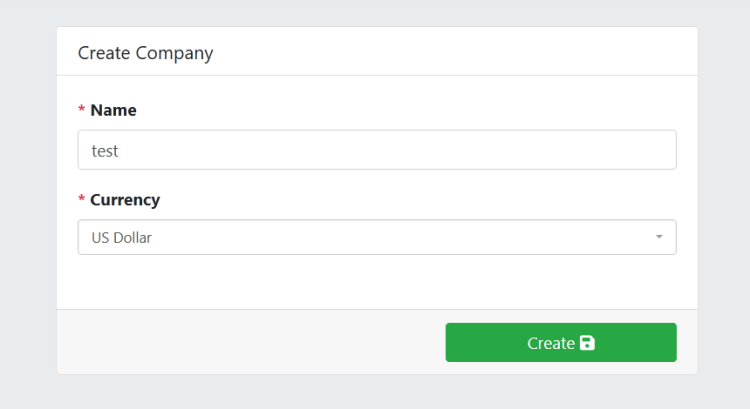This screenshot has width=750, height=409.
Task: Click the Name field label
Action: [113, 110]
